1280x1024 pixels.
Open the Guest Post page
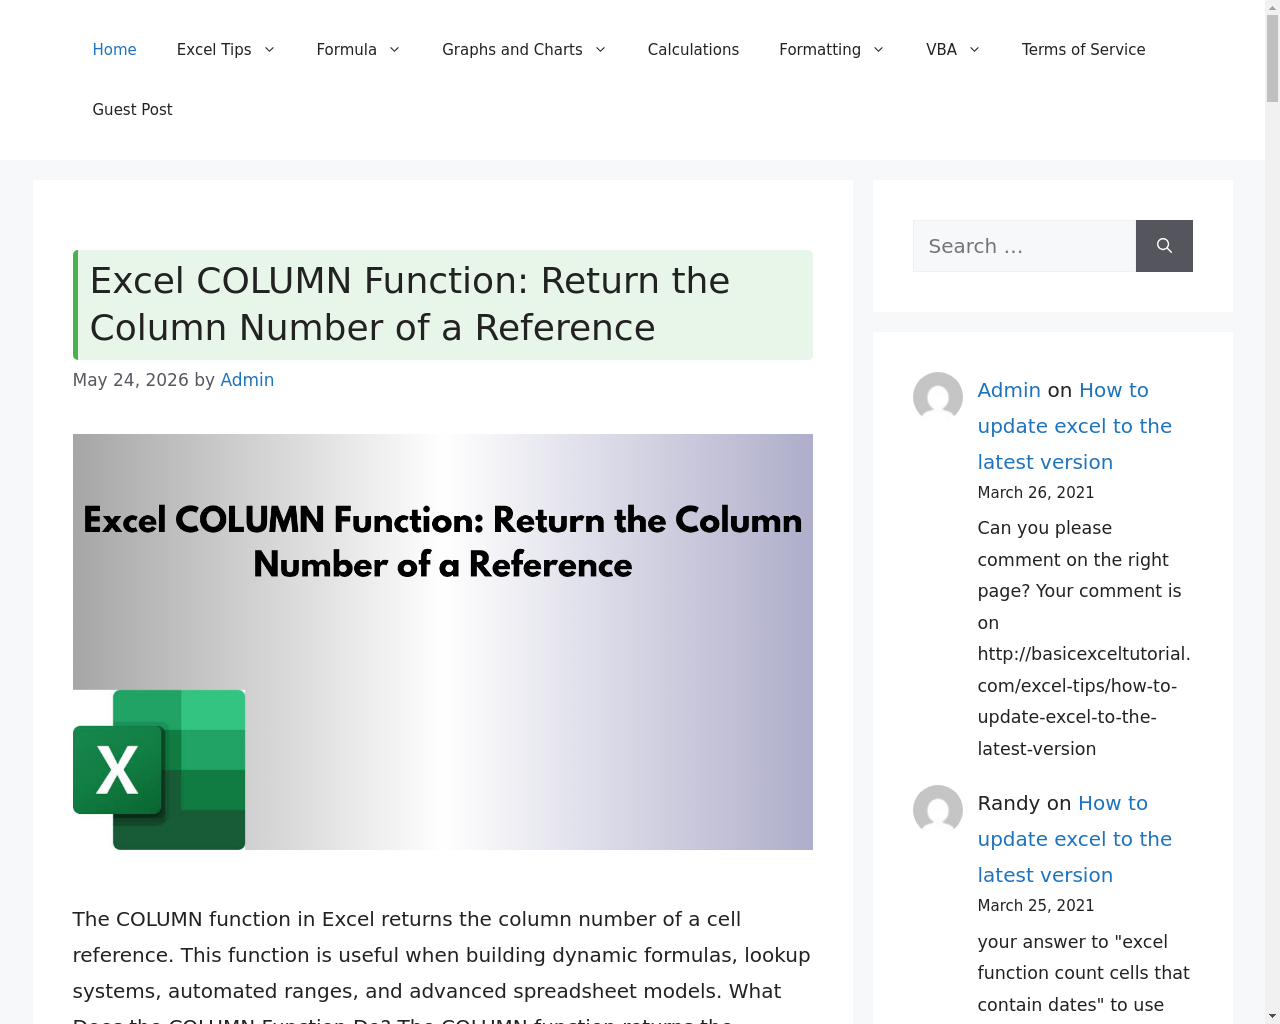pos(132,110)
